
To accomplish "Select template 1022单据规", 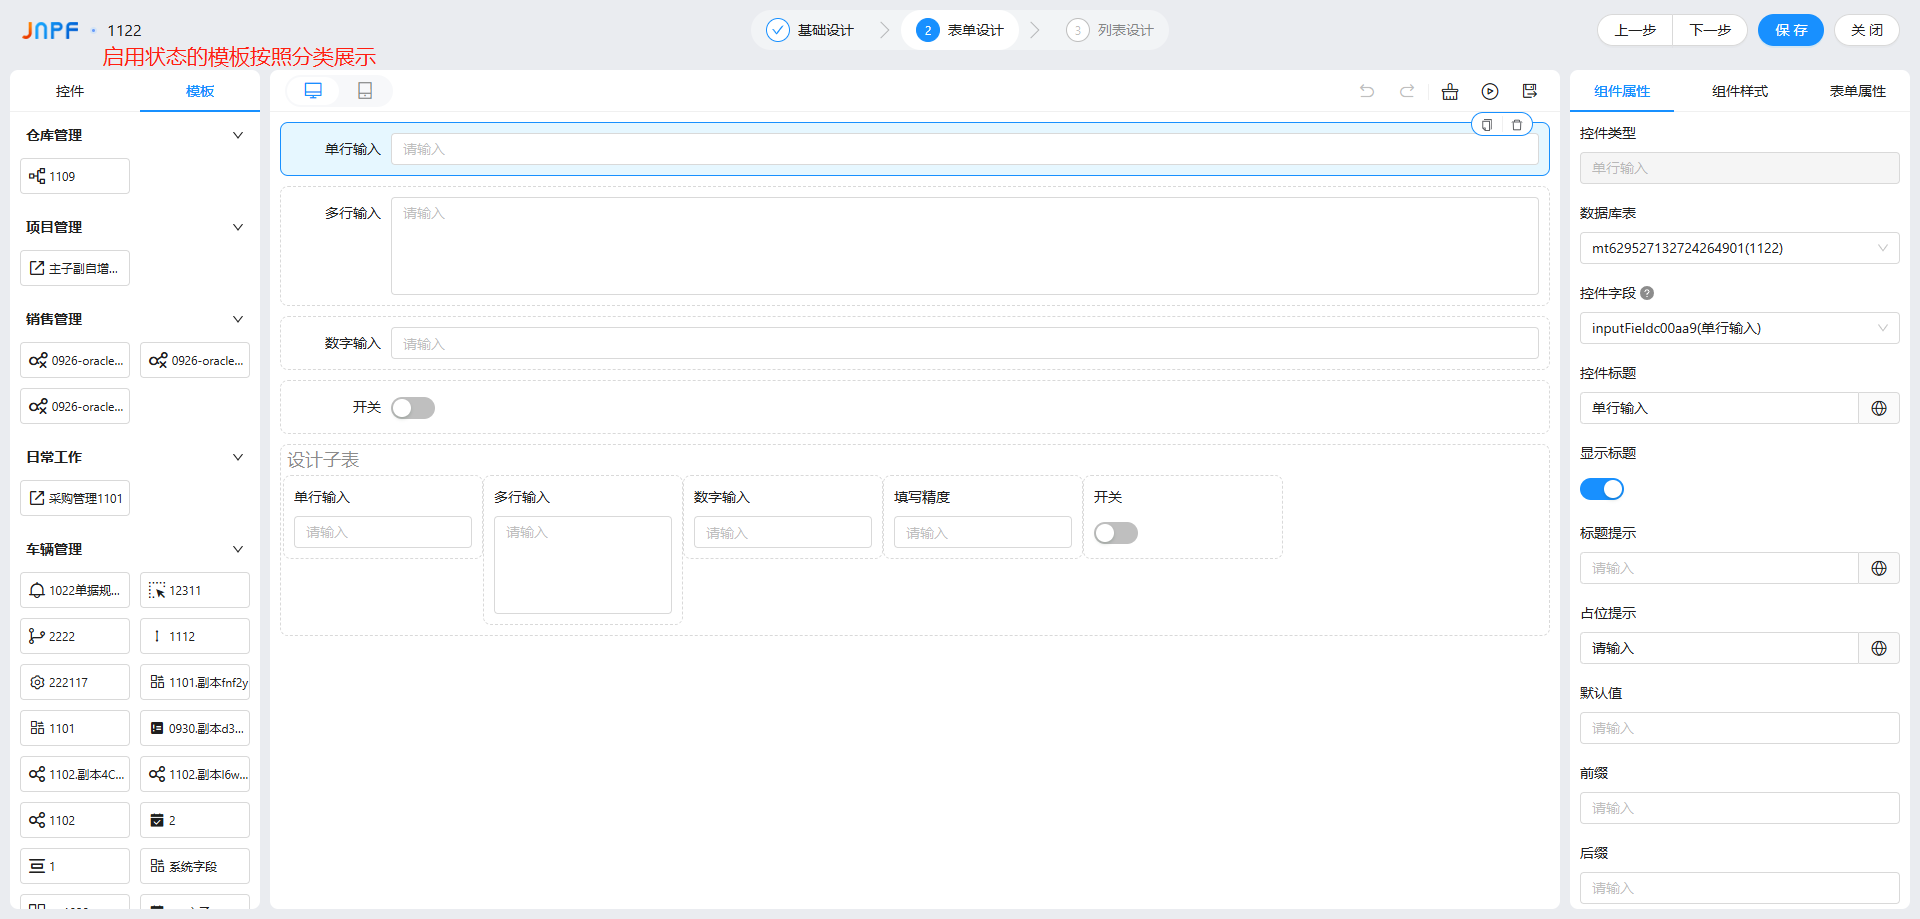I will point(75,590).
